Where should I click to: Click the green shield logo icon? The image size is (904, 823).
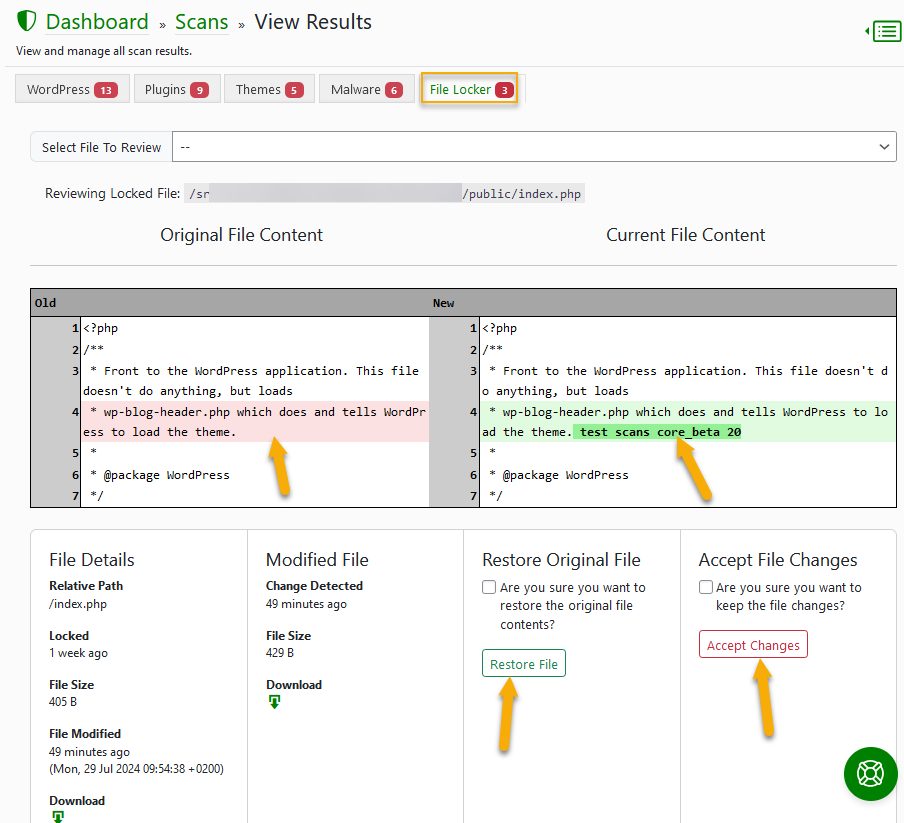pyautogui.click(x=27, y=21)
